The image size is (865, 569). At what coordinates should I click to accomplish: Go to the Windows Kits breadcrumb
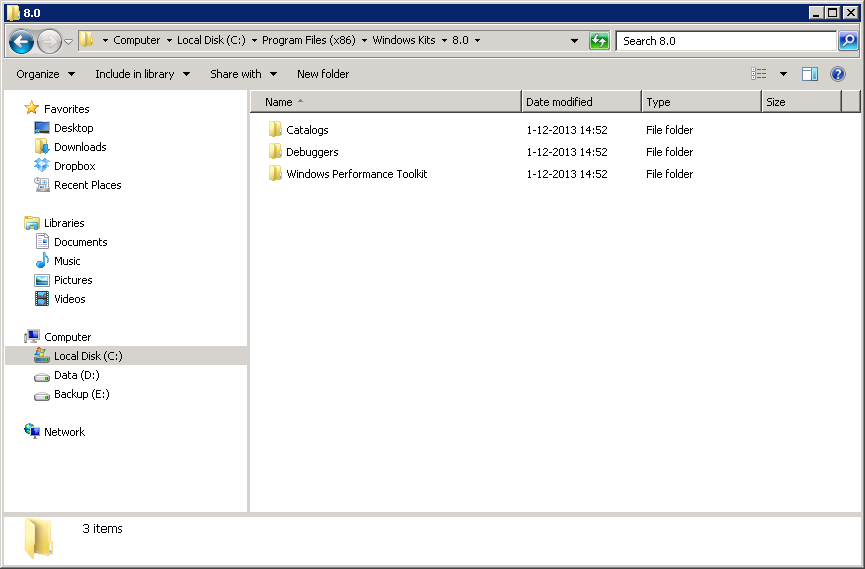tap(404, 40)
